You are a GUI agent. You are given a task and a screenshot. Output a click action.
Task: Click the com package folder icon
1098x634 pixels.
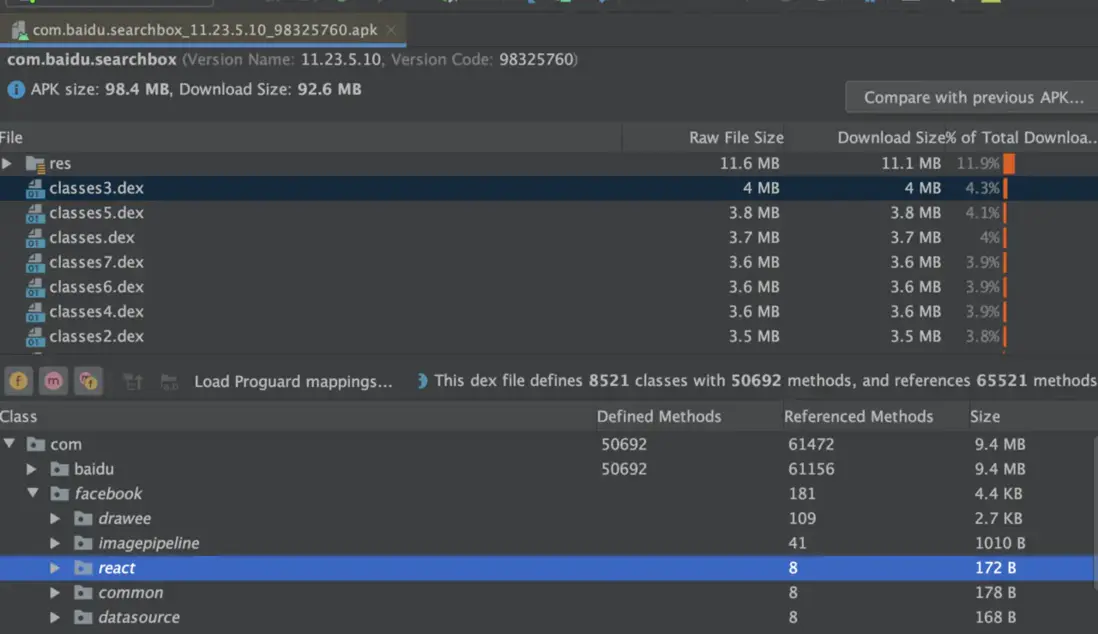point(36,444)
